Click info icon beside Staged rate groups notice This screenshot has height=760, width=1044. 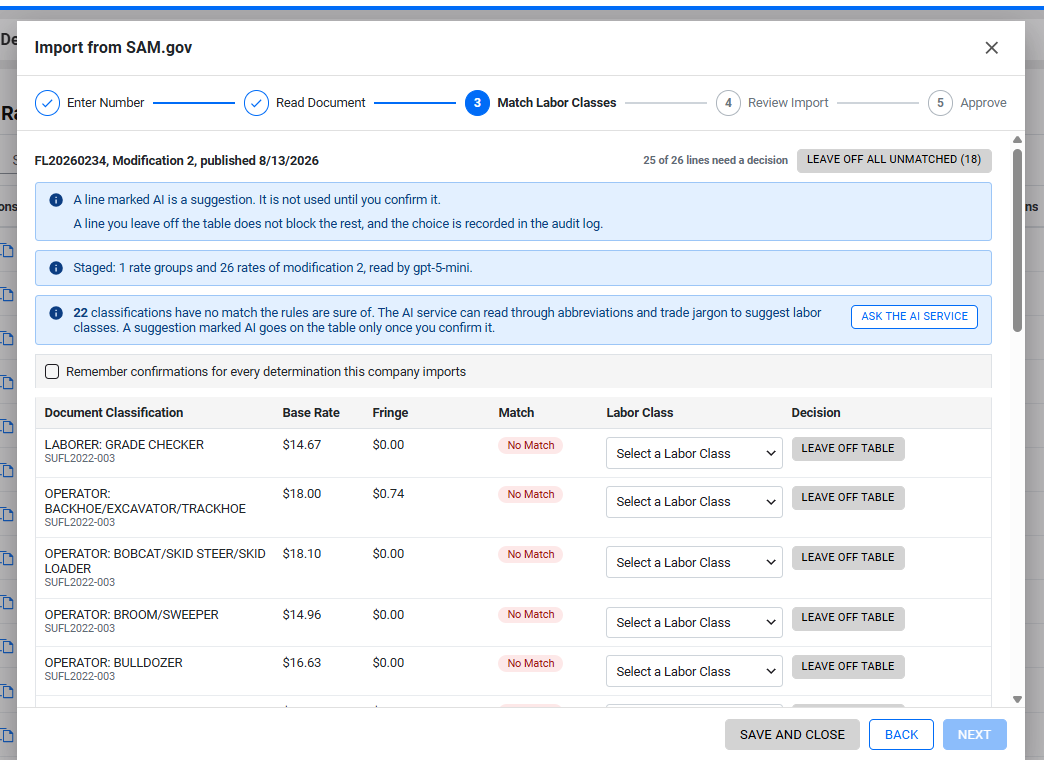pos(57,268)
